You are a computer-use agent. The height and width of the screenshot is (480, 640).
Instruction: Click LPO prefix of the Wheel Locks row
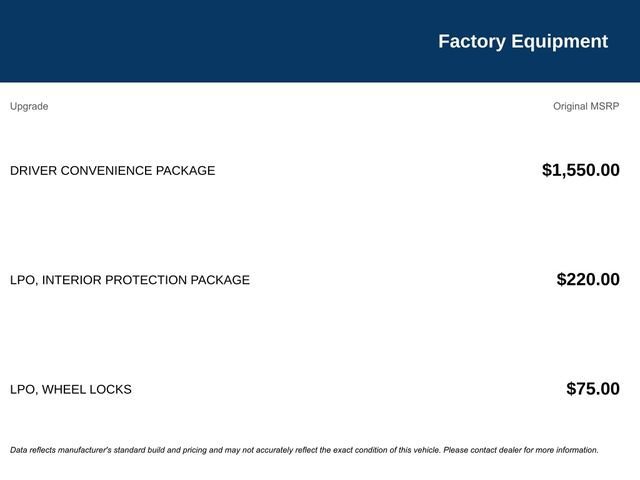(x=22, y=389)
